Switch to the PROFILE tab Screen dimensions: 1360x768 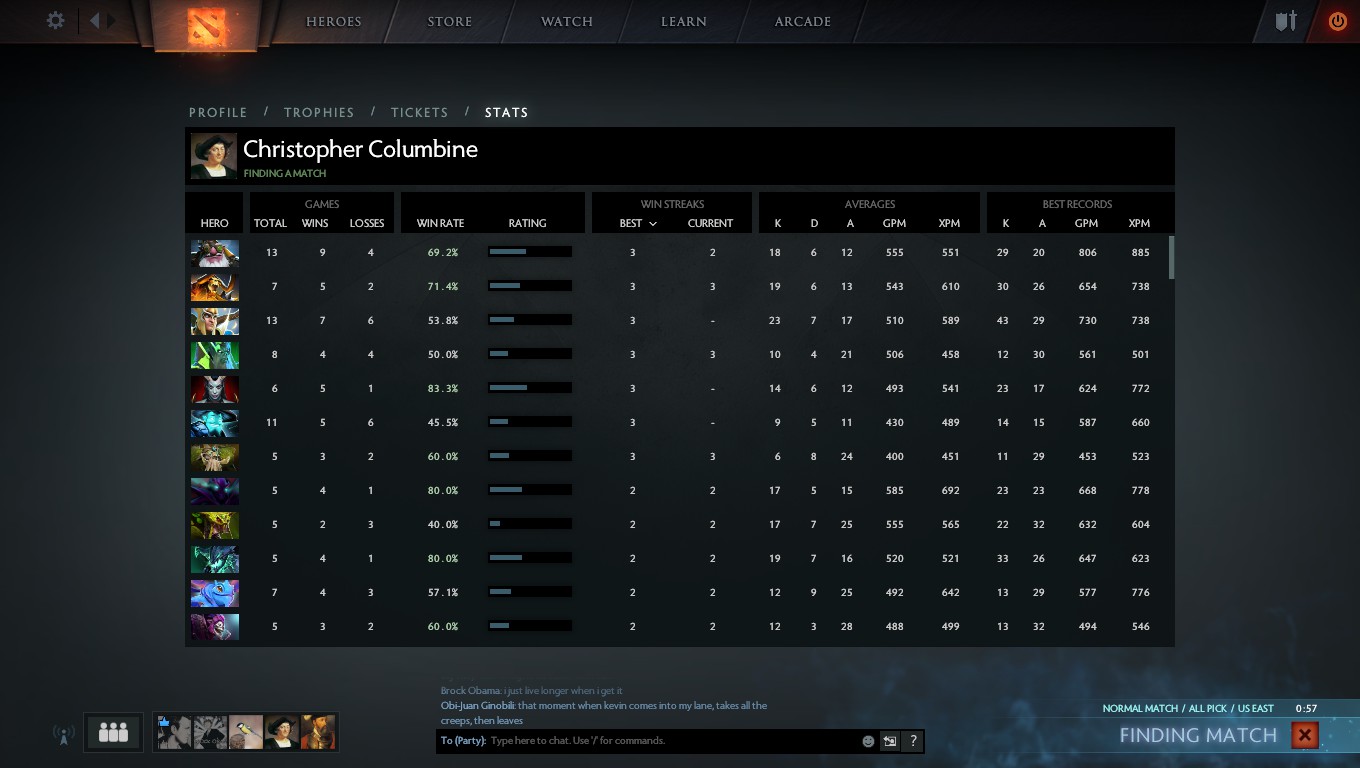point(218,113)
